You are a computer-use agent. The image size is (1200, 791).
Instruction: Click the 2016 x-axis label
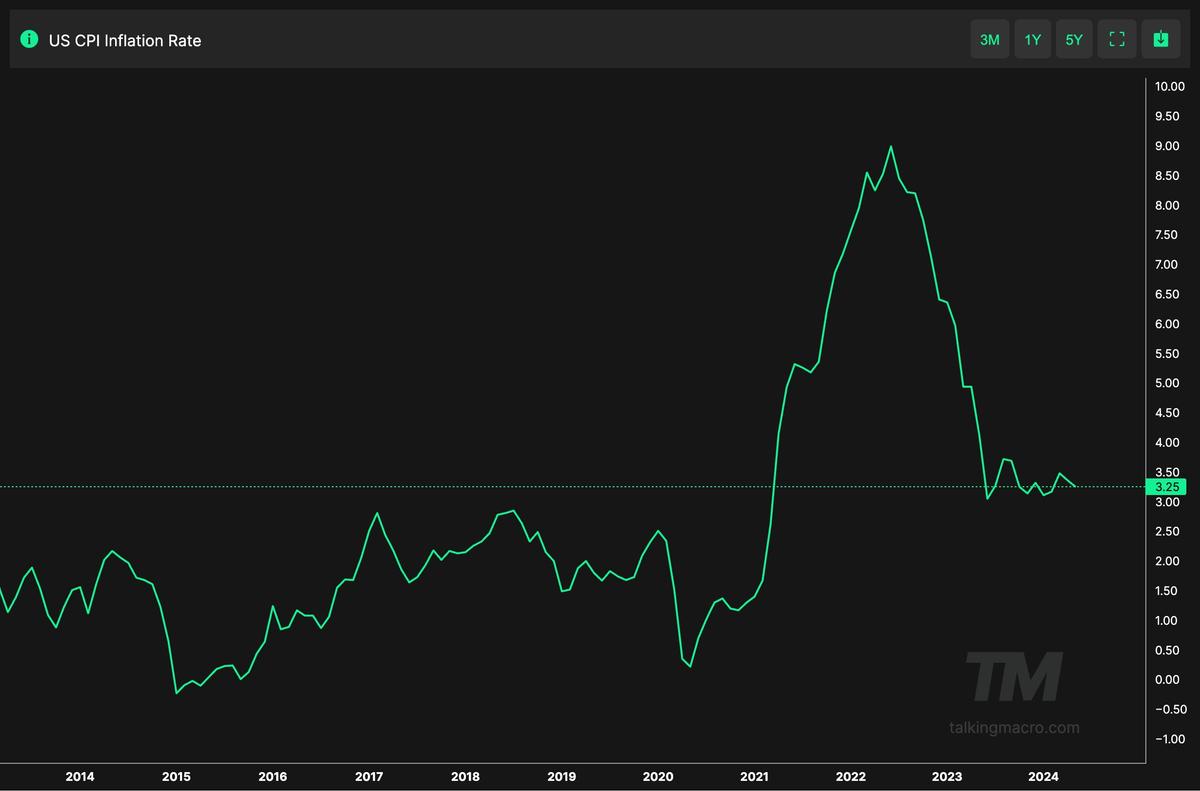(272, 776)
